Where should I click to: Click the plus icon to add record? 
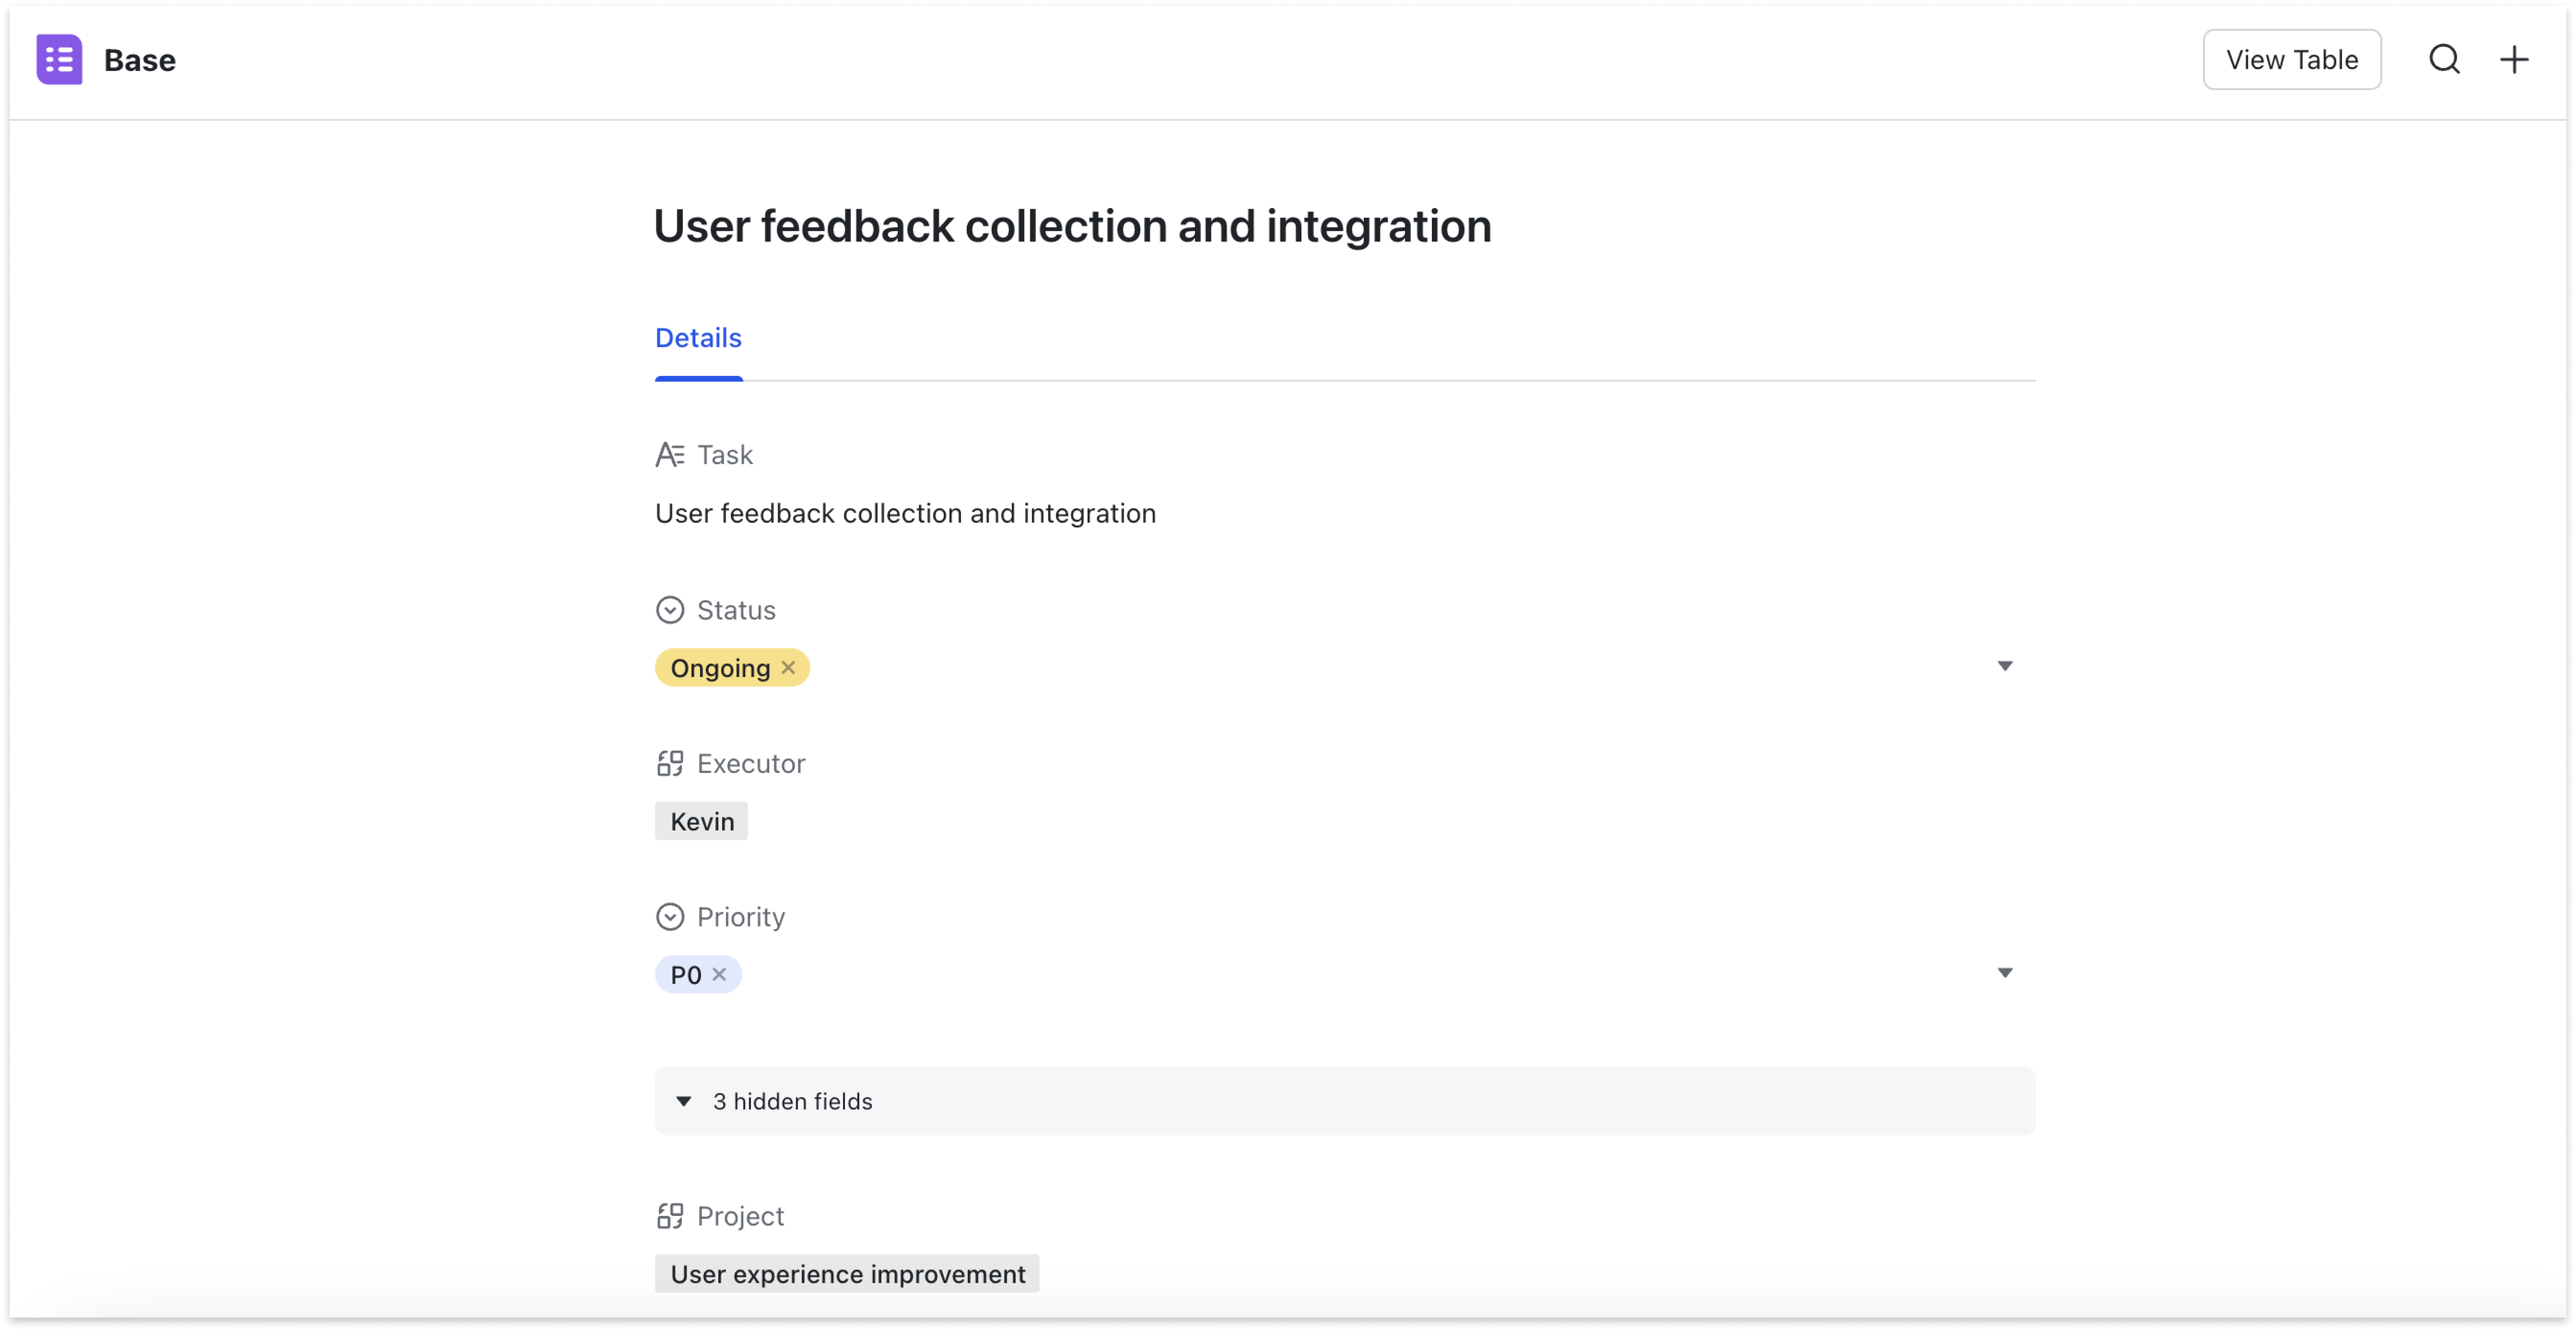click(x=2514, y=60)
